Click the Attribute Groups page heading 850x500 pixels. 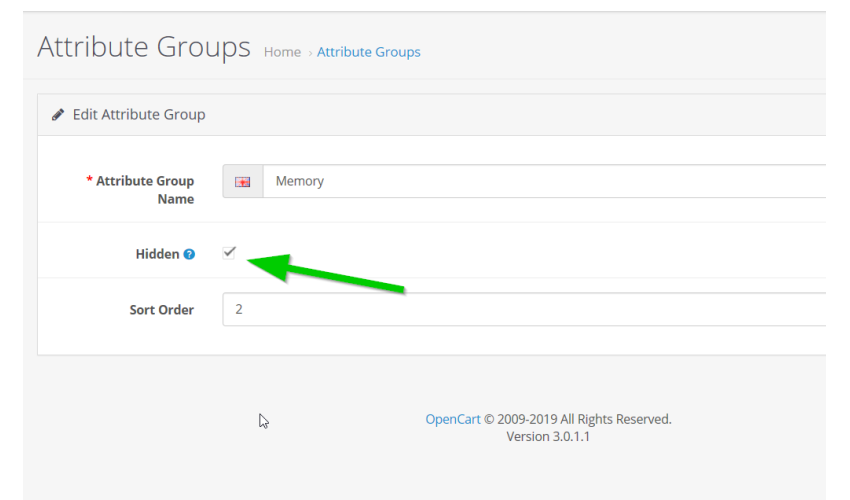(x=144, y=47)
